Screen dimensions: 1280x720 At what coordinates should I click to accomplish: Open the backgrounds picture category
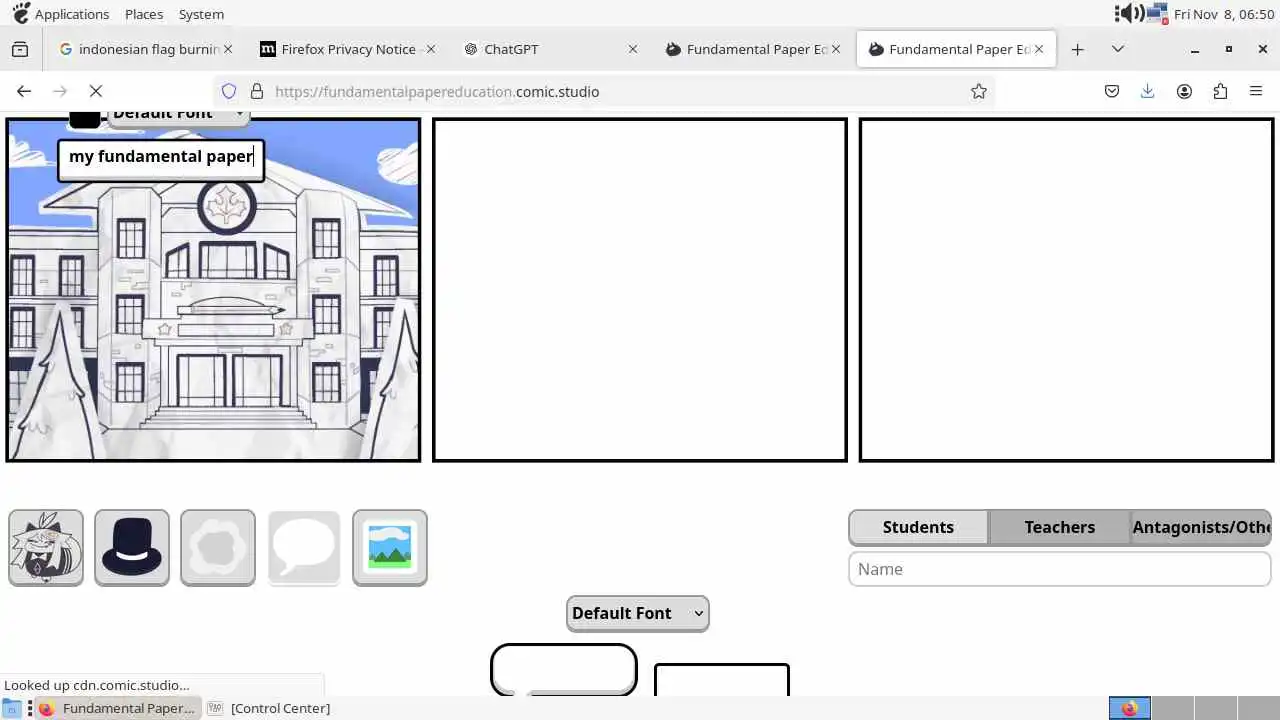[390, 547]
